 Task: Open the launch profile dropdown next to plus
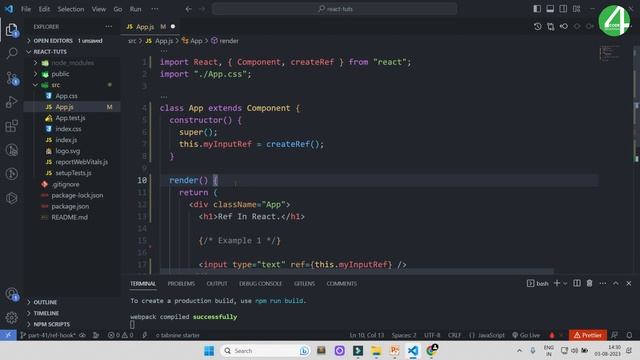click(x=565, y=284)
